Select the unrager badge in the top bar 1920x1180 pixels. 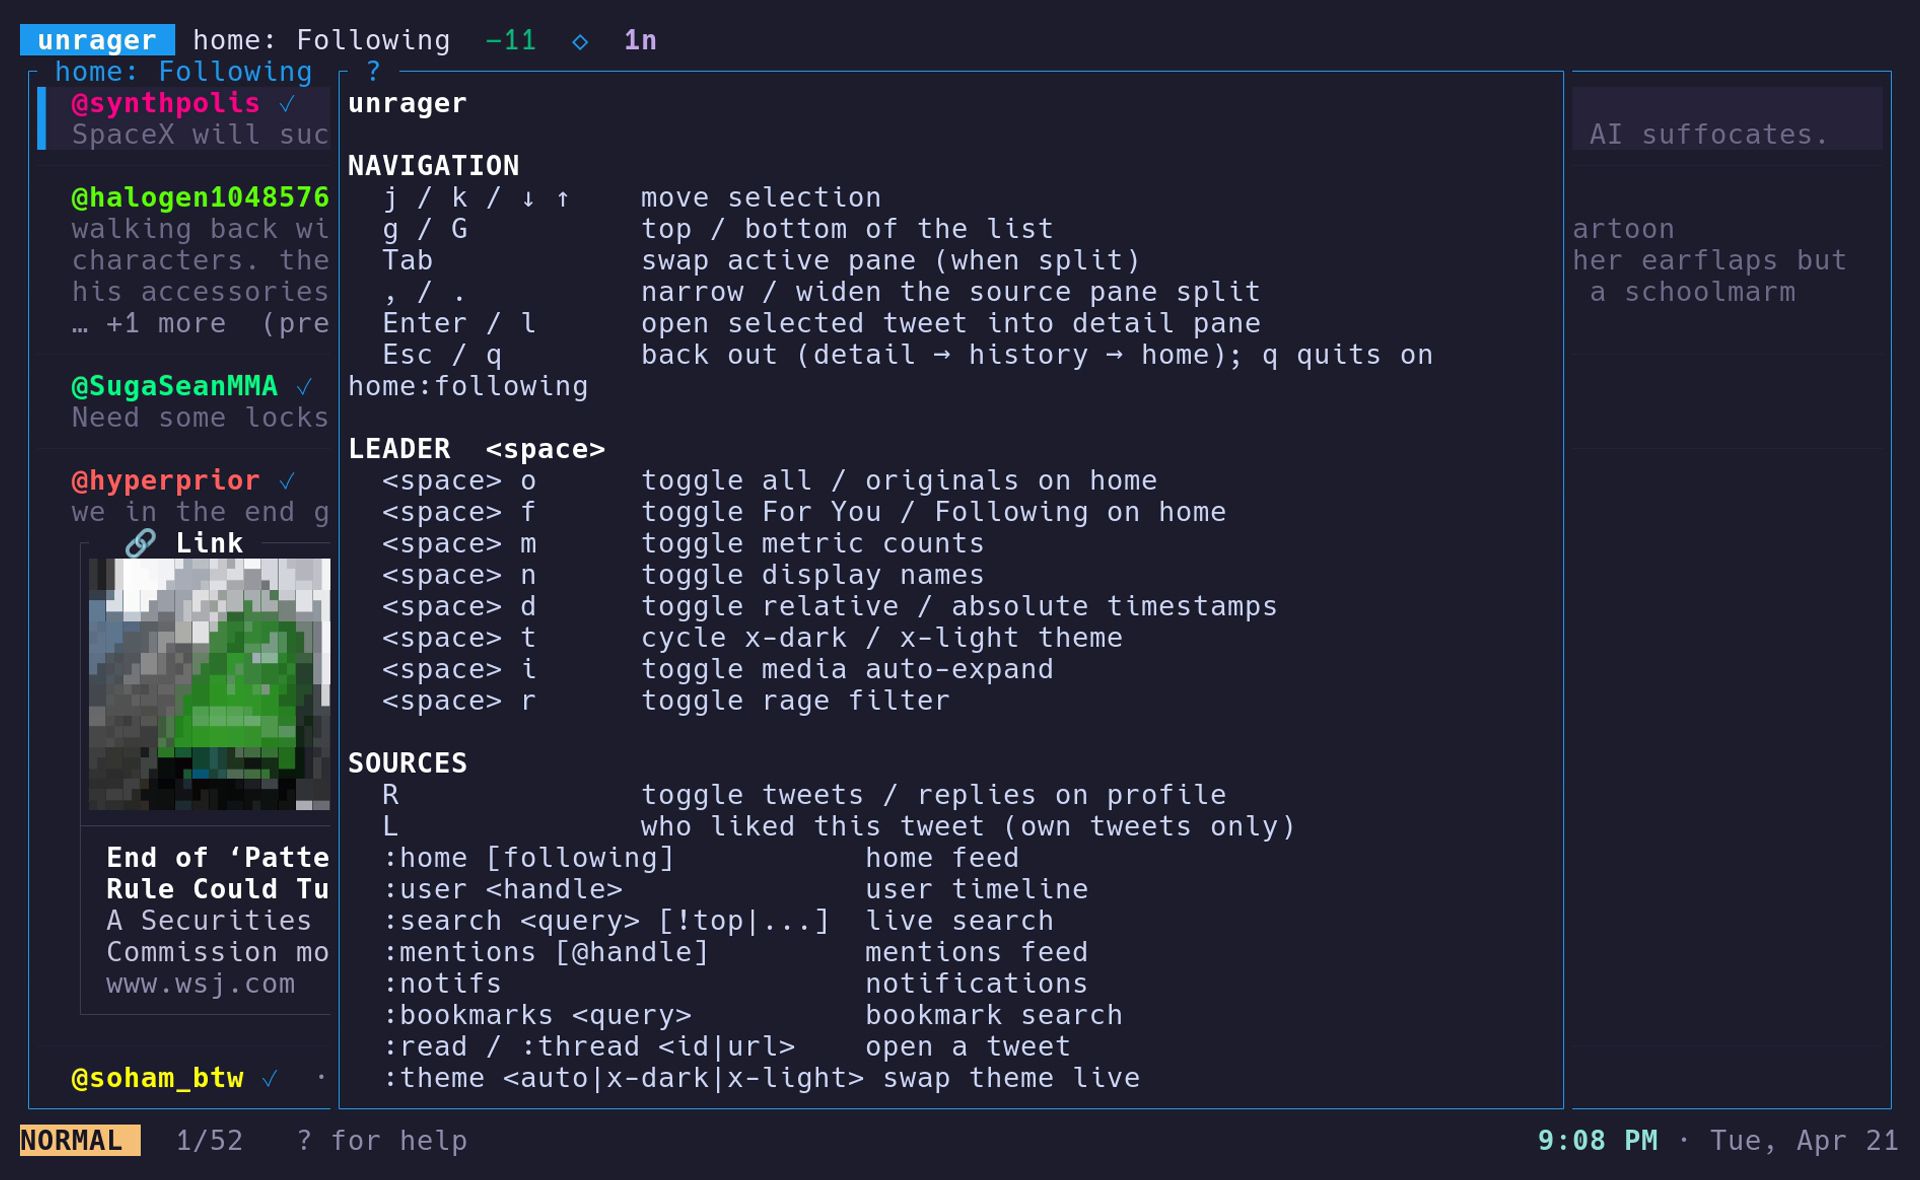tap(96, 40)
